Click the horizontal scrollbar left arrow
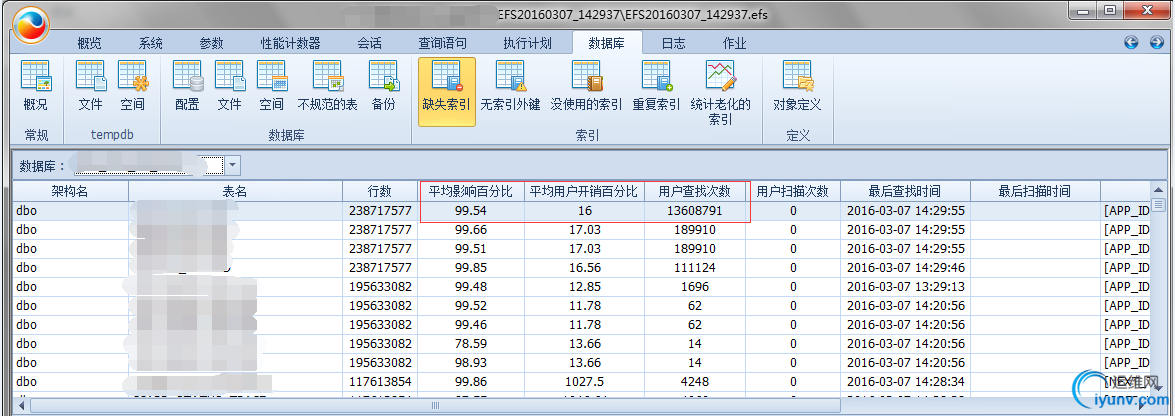This screenshot has height=416, width=1175. [22, 406]
